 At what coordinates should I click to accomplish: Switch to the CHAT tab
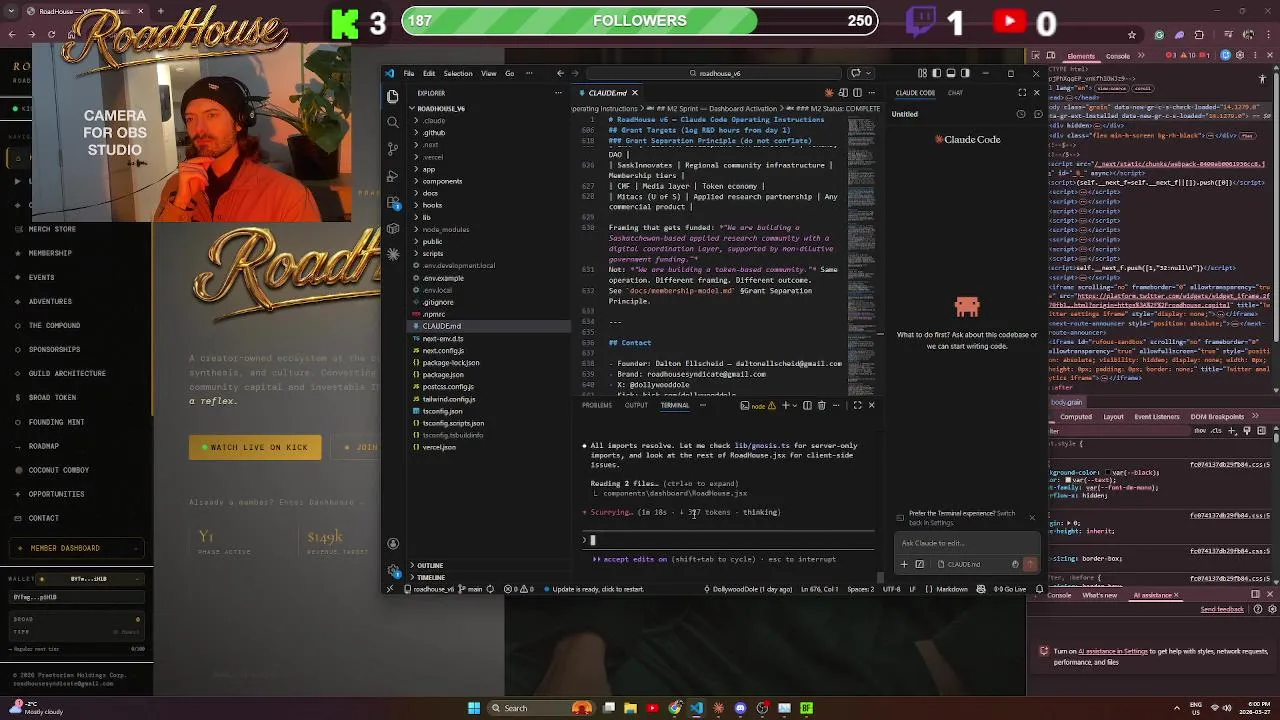point(955,93)
